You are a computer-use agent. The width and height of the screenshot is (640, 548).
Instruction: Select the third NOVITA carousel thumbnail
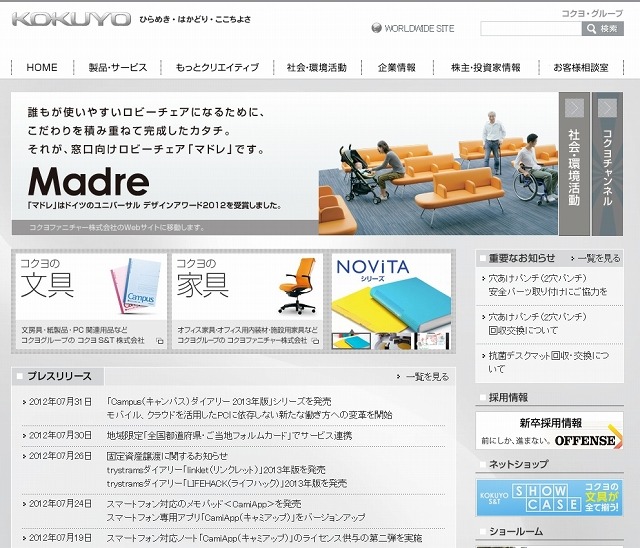[x=432, y=341]
